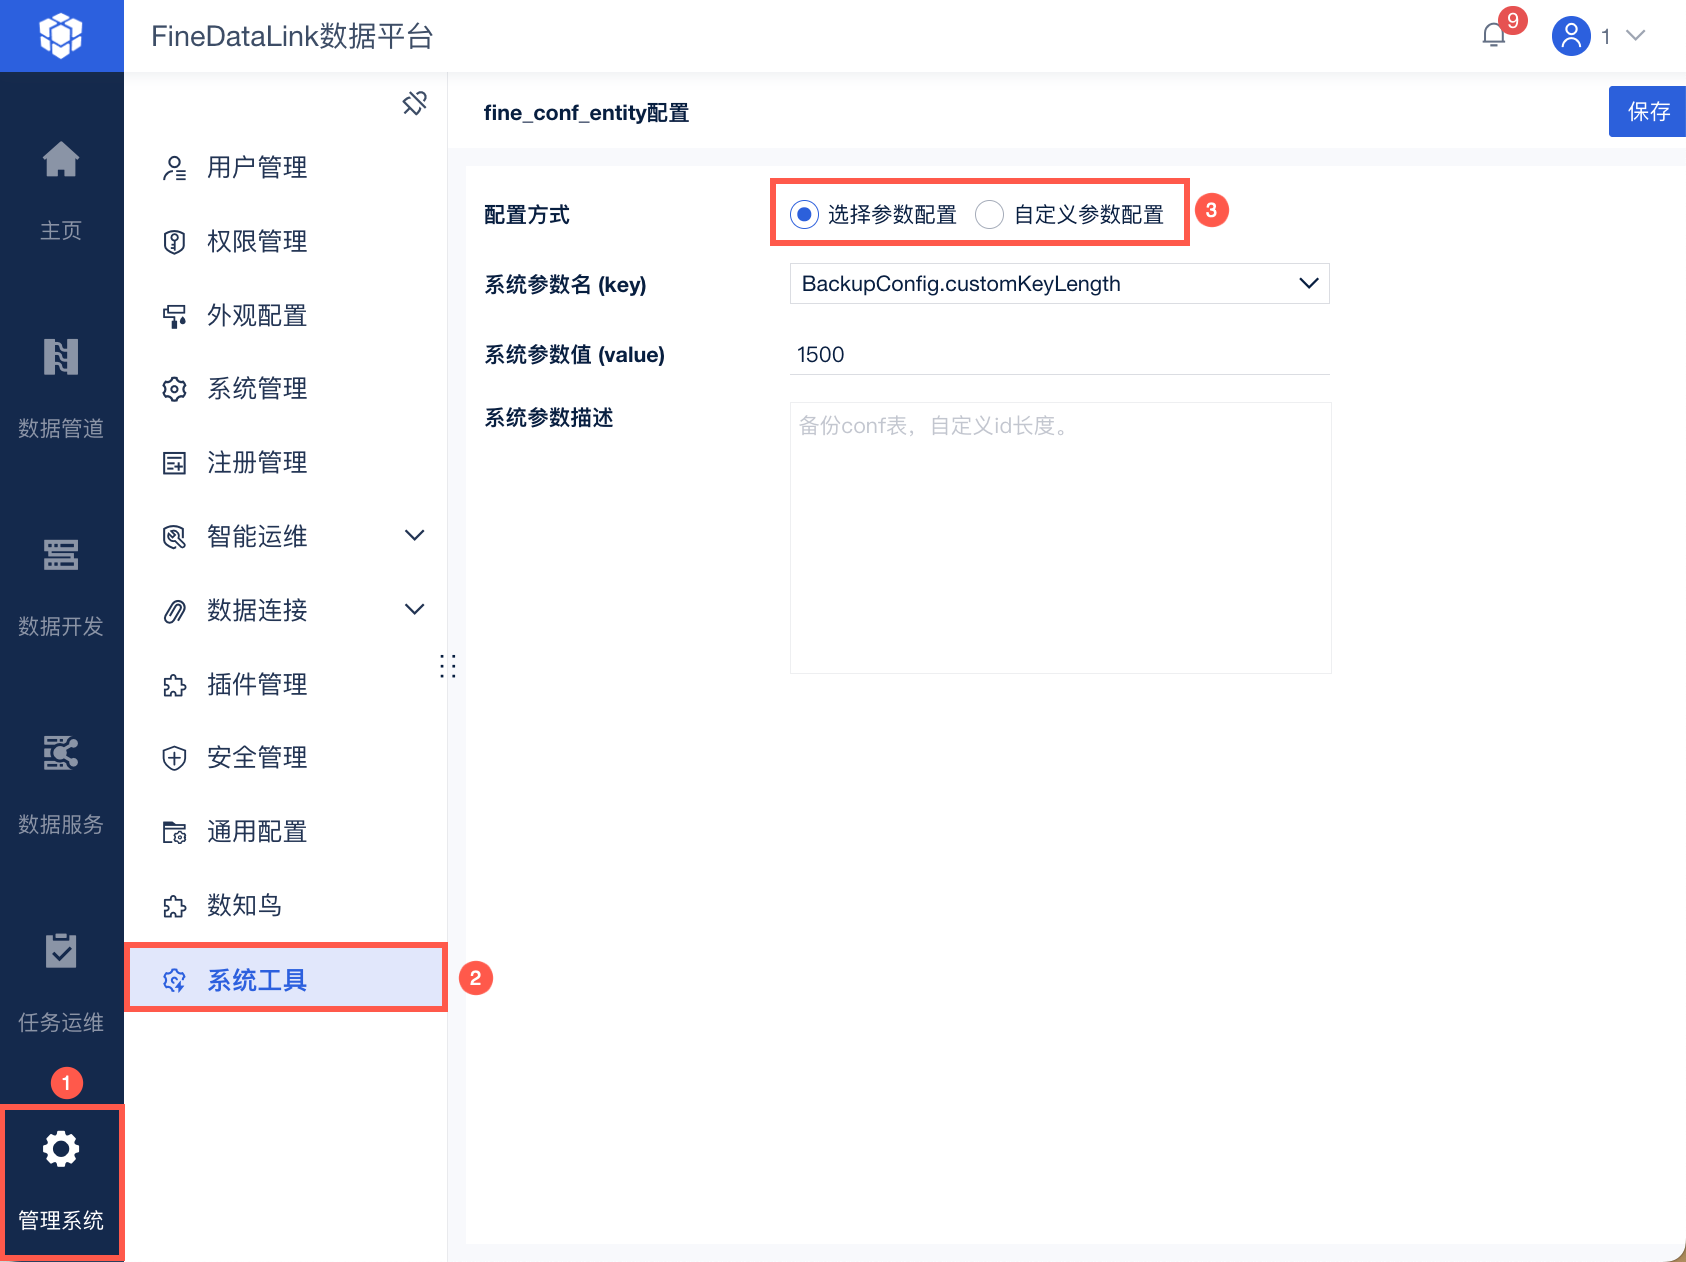Open the 数据管道 pipeline icon
Viewport: 1686px width, 1262px height.
(x=61, y=357)
